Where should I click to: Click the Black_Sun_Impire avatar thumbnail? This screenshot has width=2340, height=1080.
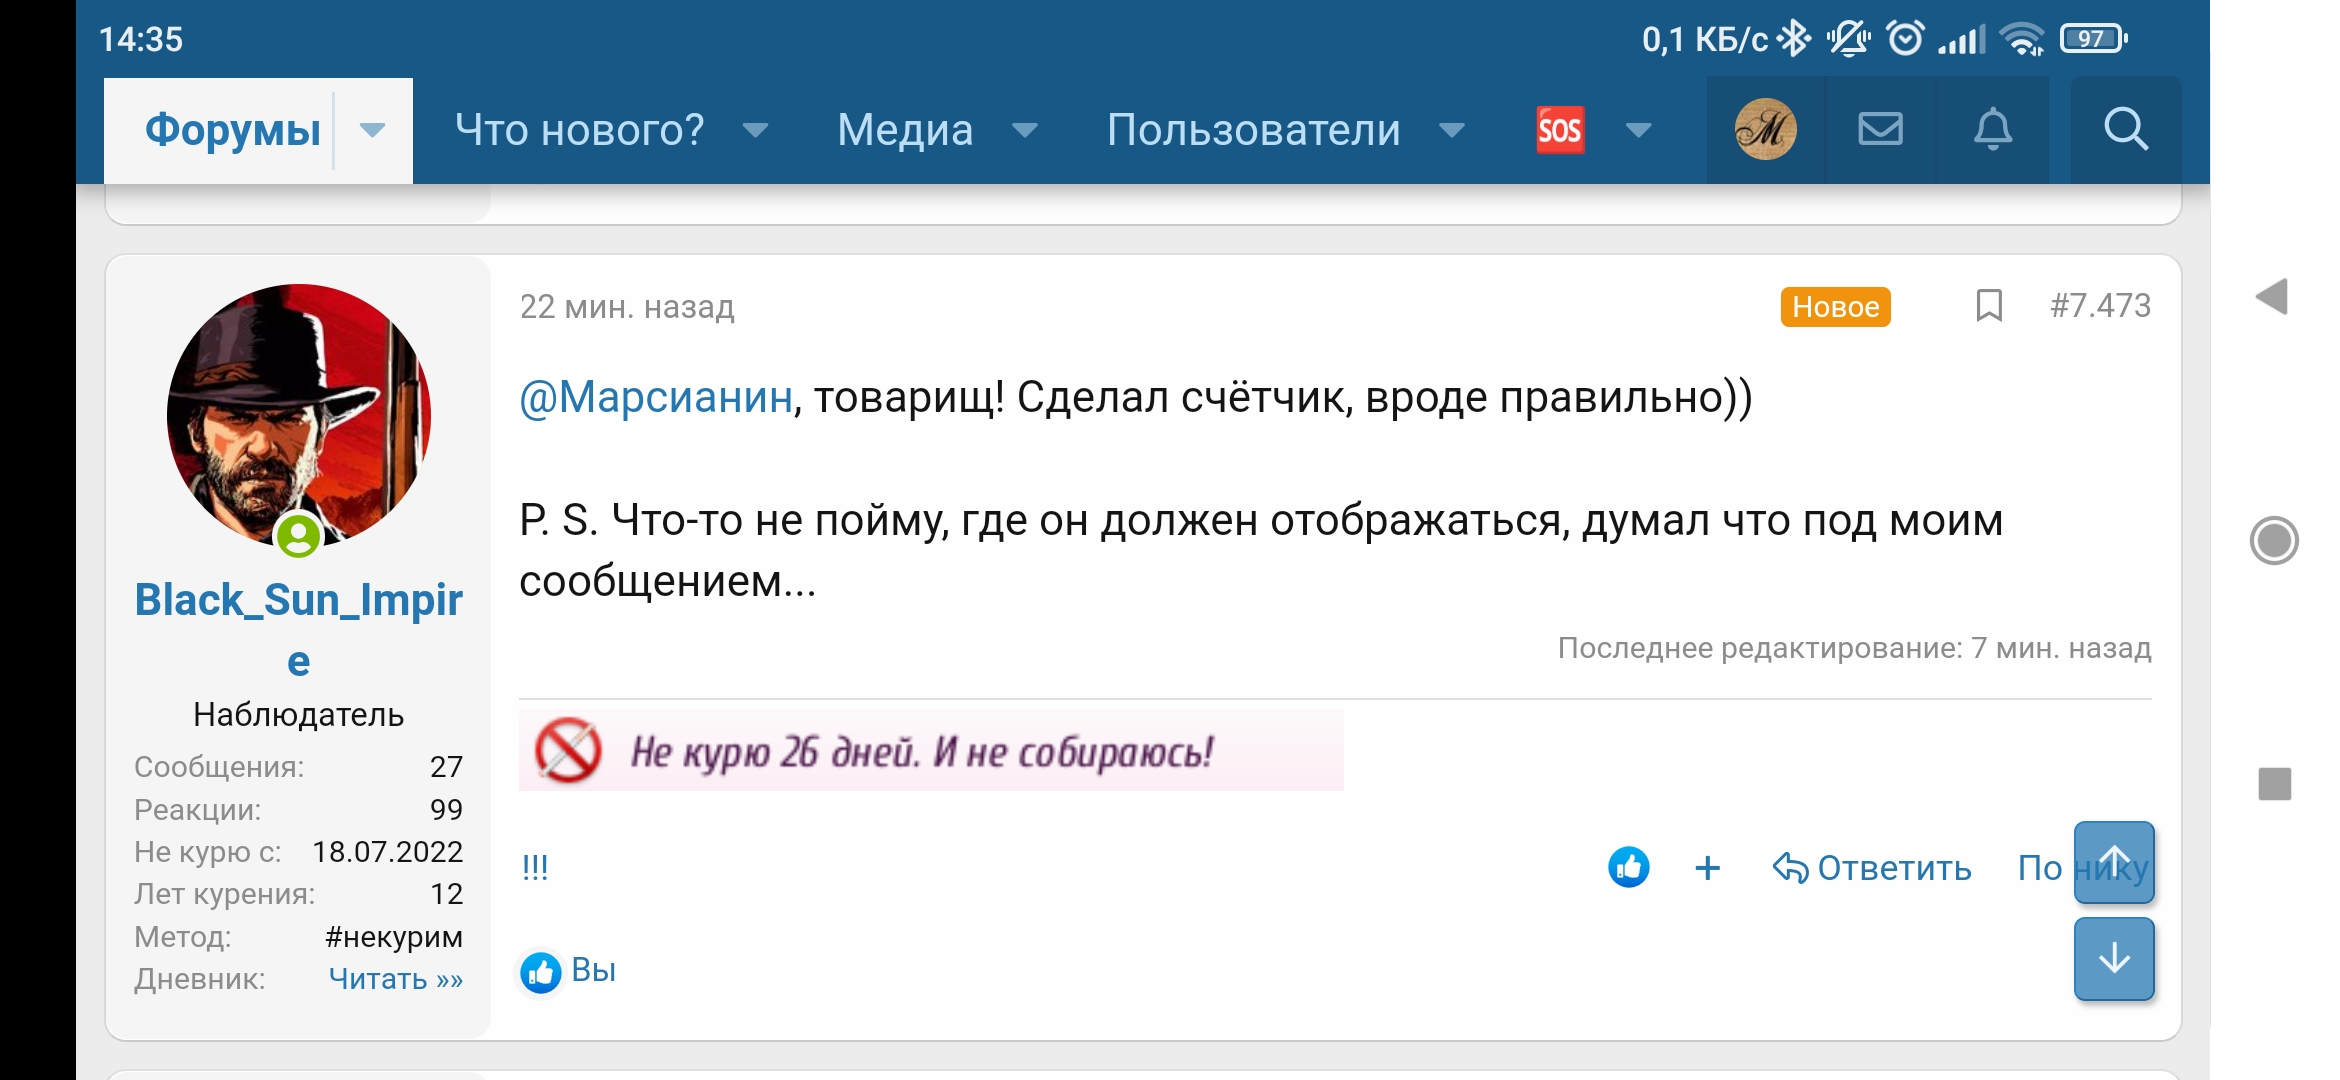click(298, 415)
